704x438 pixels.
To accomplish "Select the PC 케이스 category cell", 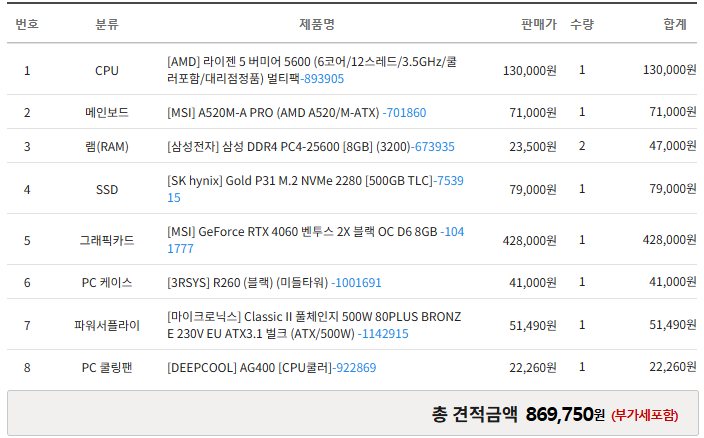I will 107,283.
